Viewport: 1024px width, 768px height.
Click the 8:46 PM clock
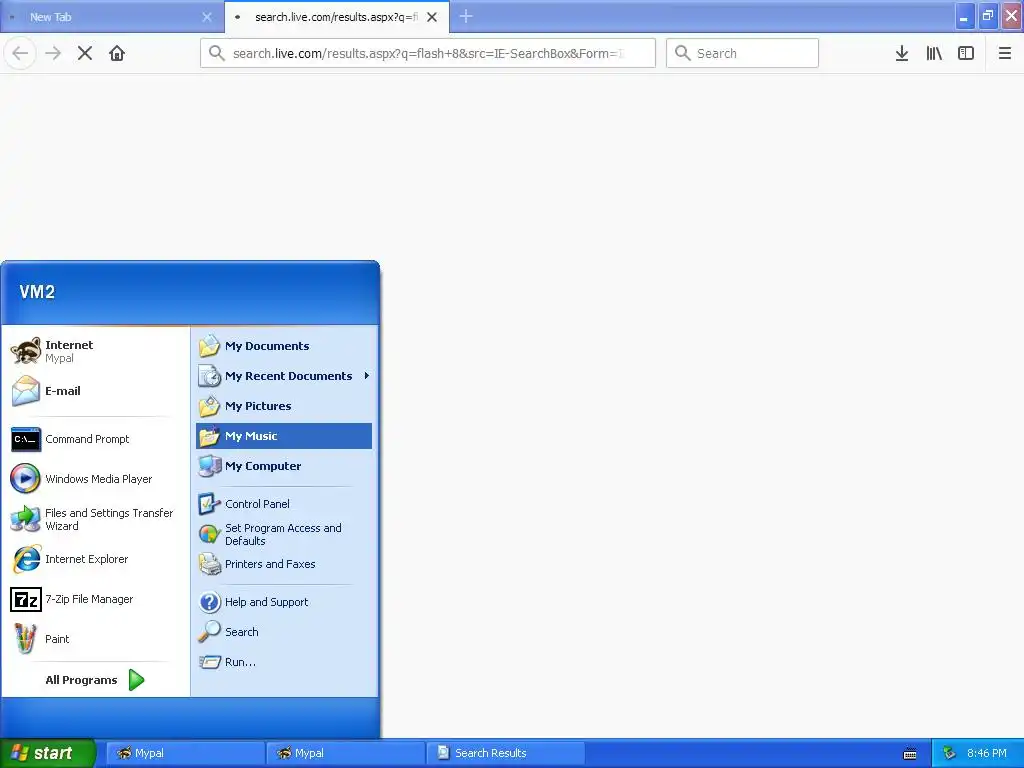pos(987,753)
